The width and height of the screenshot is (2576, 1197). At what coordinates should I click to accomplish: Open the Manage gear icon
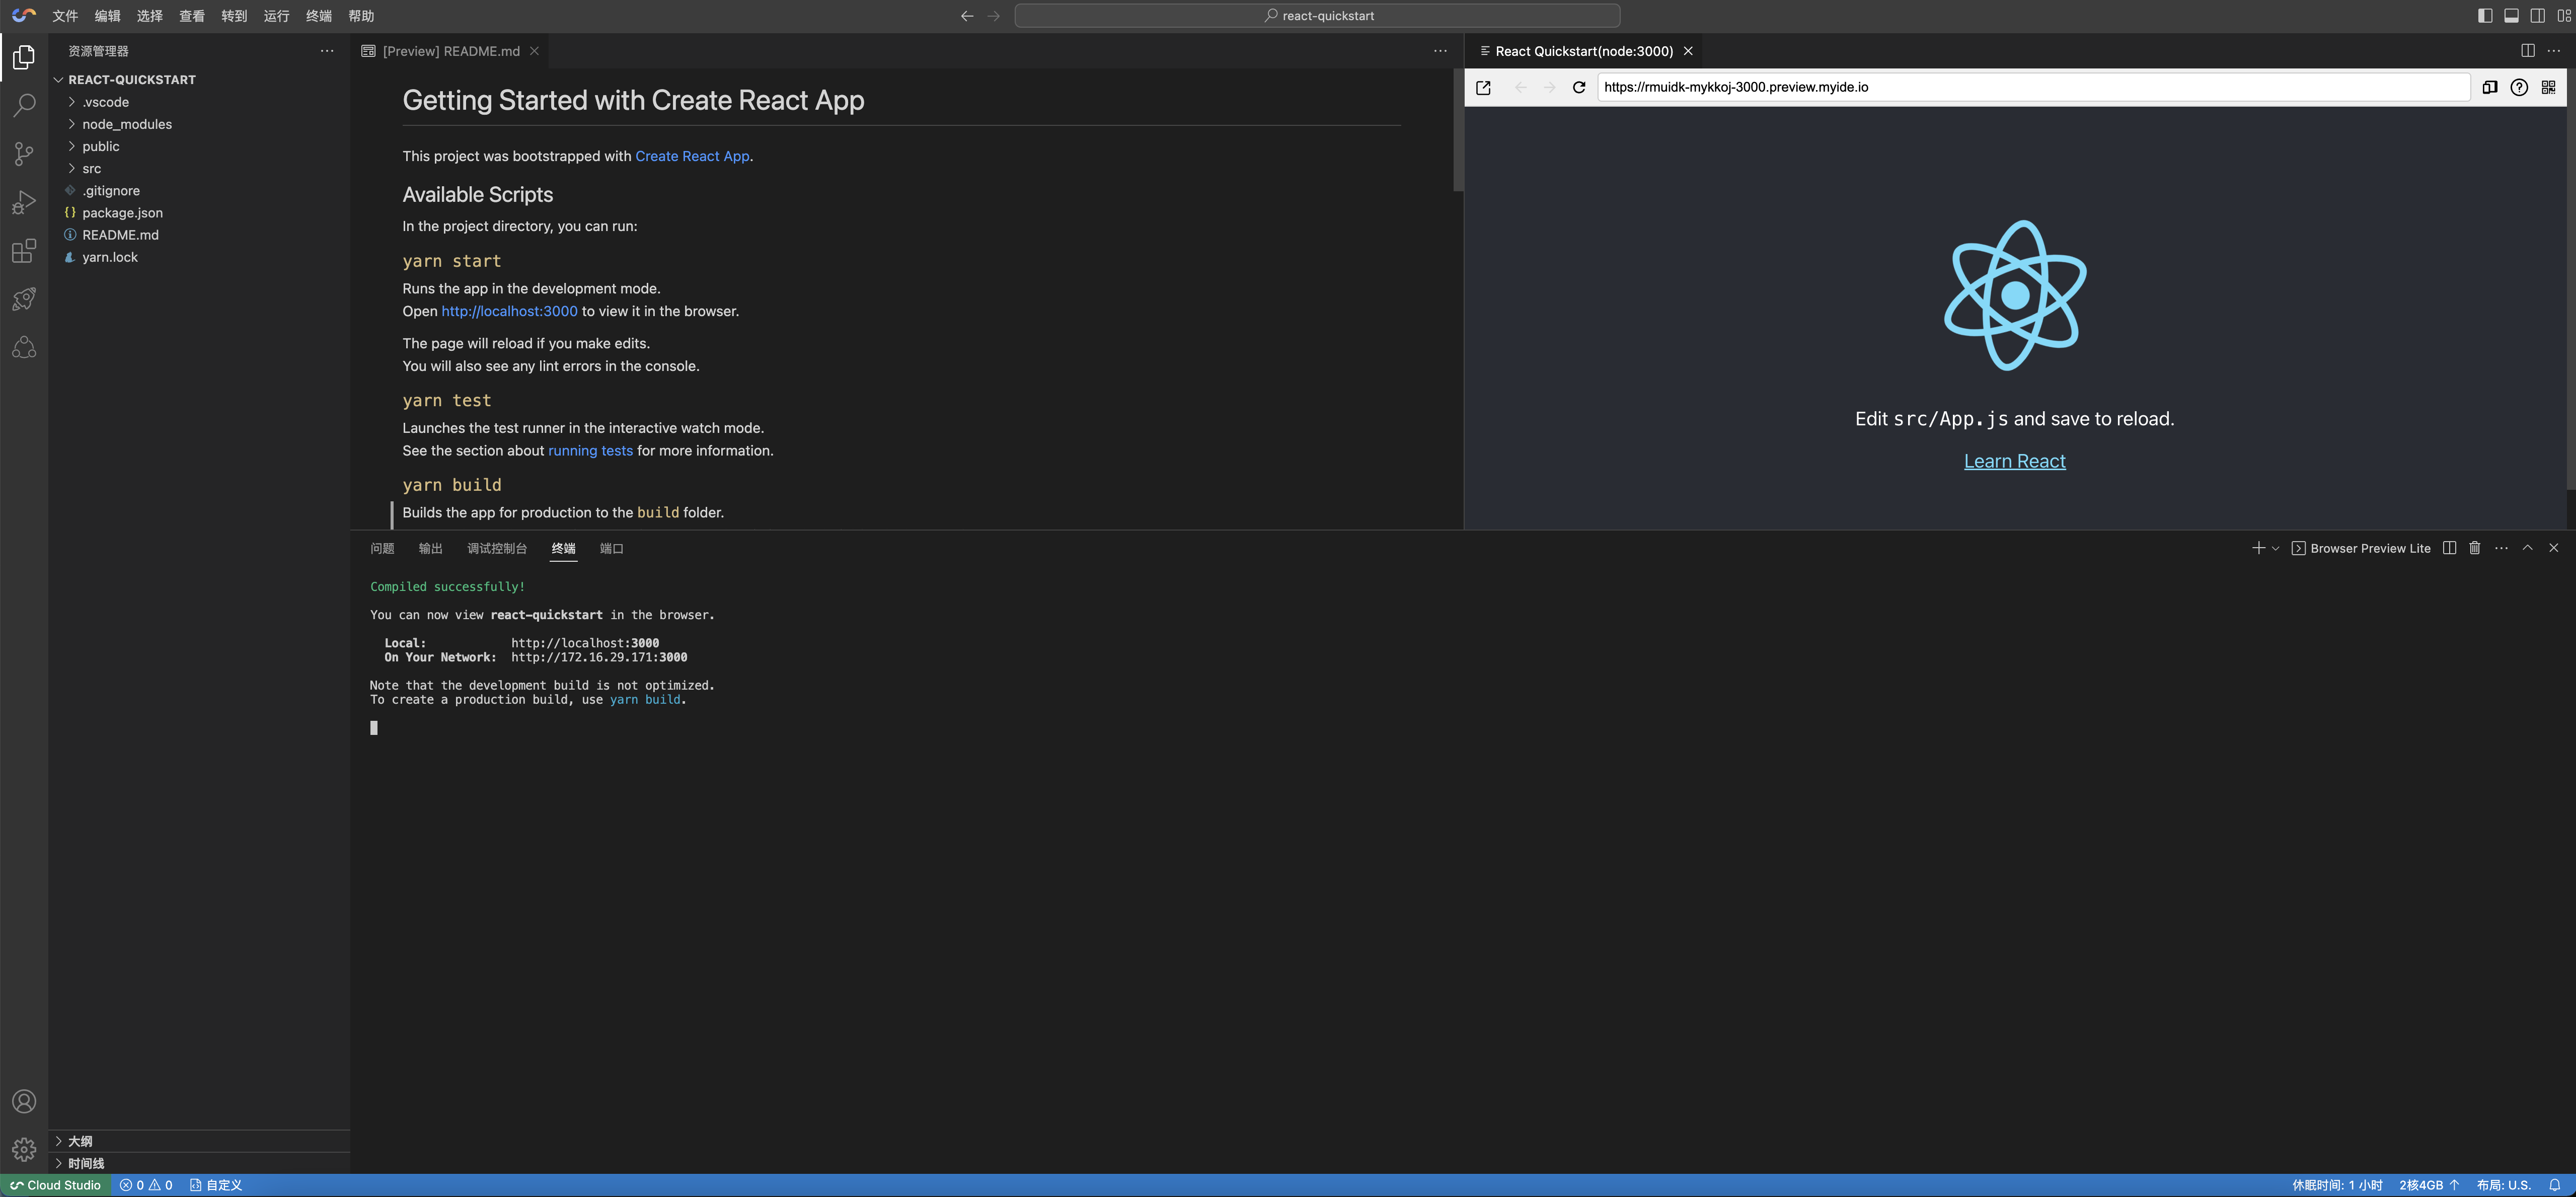24,1150
